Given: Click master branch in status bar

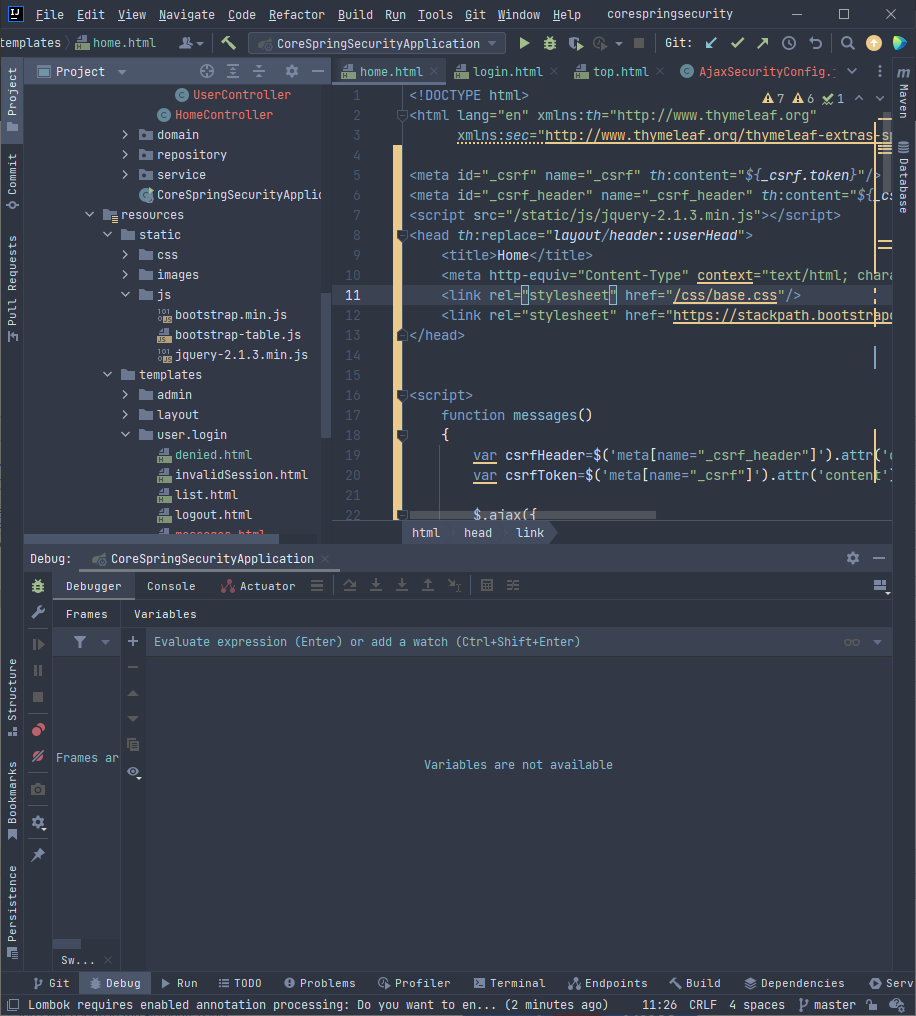Looking at the screenshot, I should pos(827,1005).
